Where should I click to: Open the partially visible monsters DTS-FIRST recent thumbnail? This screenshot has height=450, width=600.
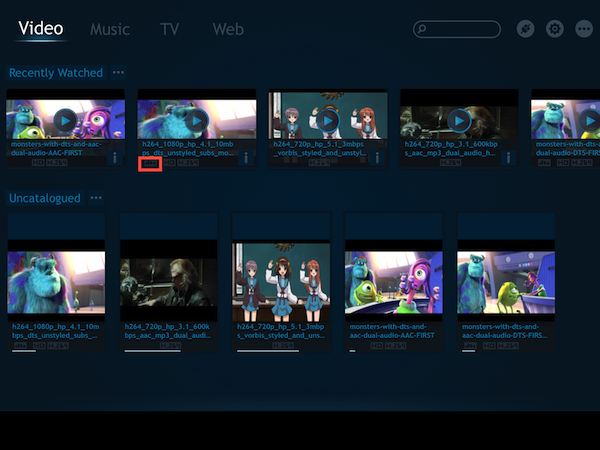(x=566, y=115)
